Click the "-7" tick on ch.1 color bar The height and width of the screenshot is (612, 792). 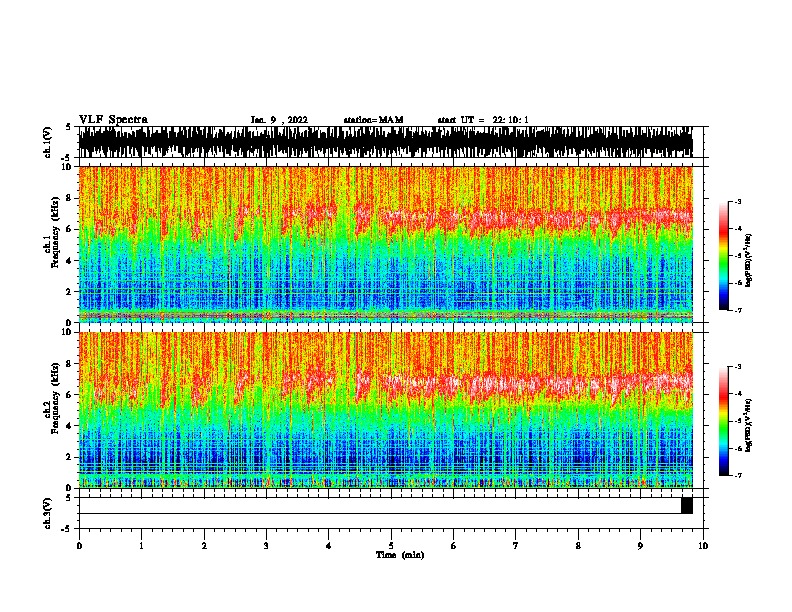click(x=738, y=310)
